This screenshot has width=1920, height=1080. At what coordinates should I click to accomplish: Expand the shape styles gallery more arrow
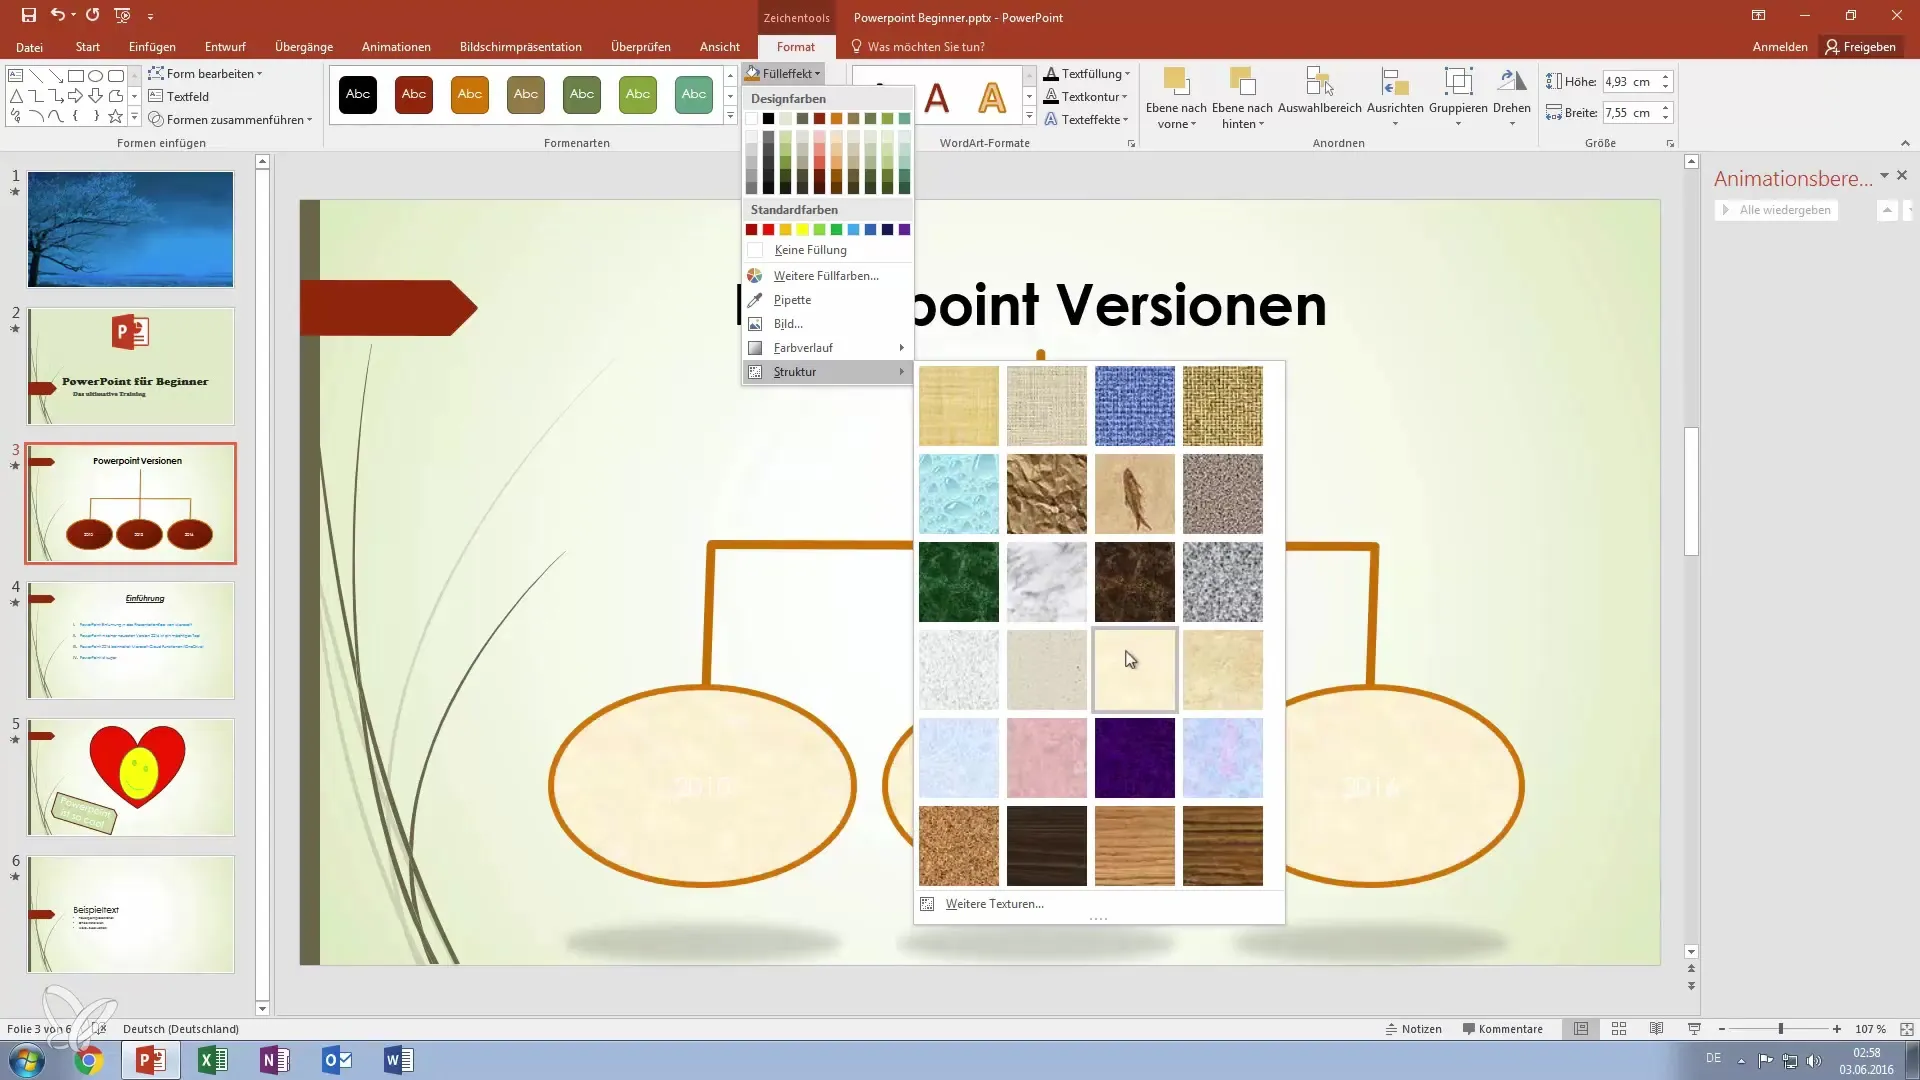730,117
